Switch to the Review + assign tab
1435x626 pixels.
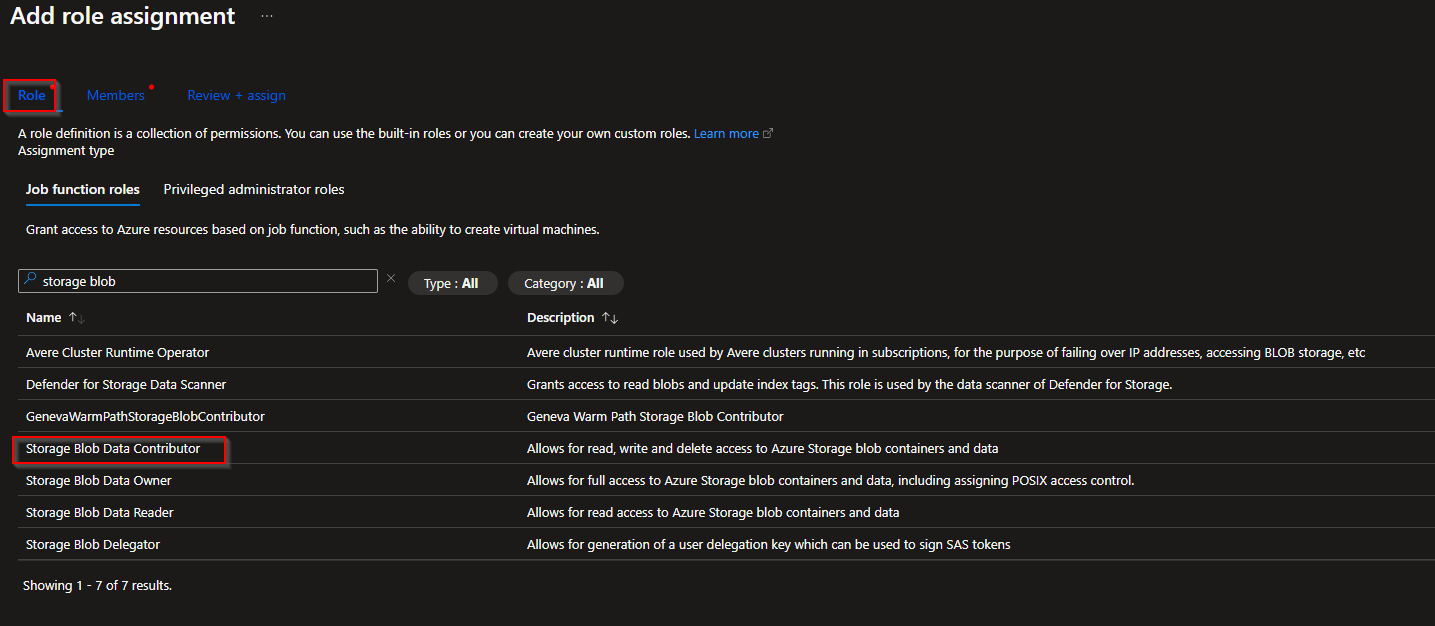click(x=236, y=95)
